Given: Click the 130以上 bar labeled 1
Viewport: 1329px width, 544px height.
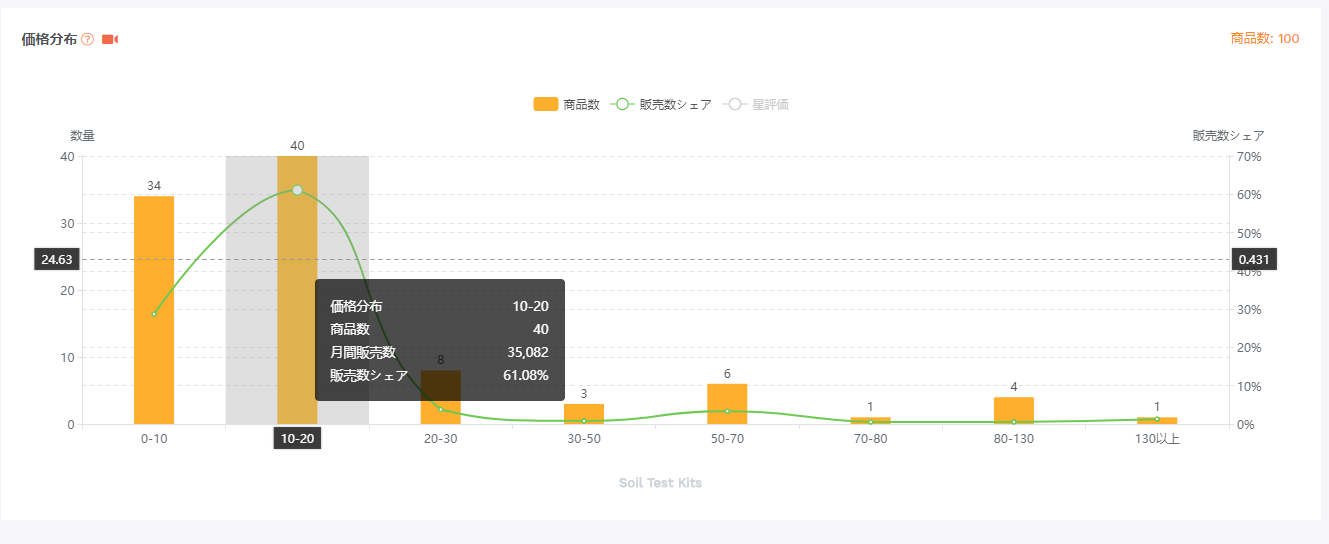Looking at the screenshot, I should click(1157, 420).
